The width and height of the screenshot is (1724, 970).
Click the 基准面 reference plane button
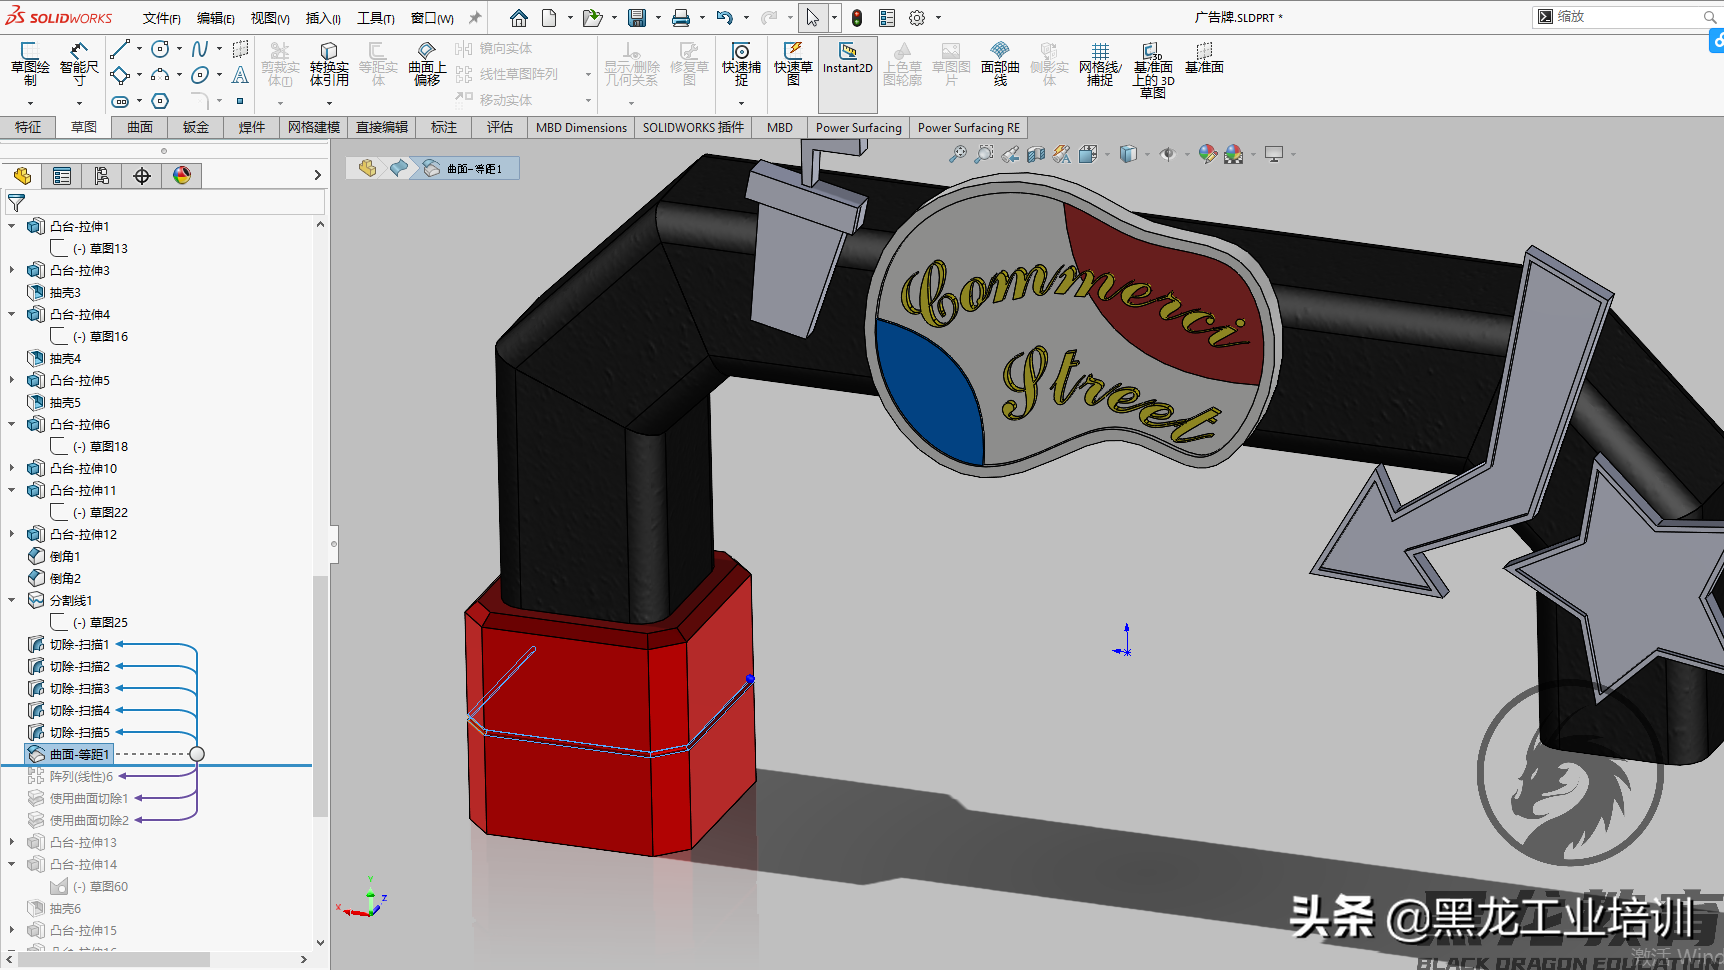point(1203,65)
